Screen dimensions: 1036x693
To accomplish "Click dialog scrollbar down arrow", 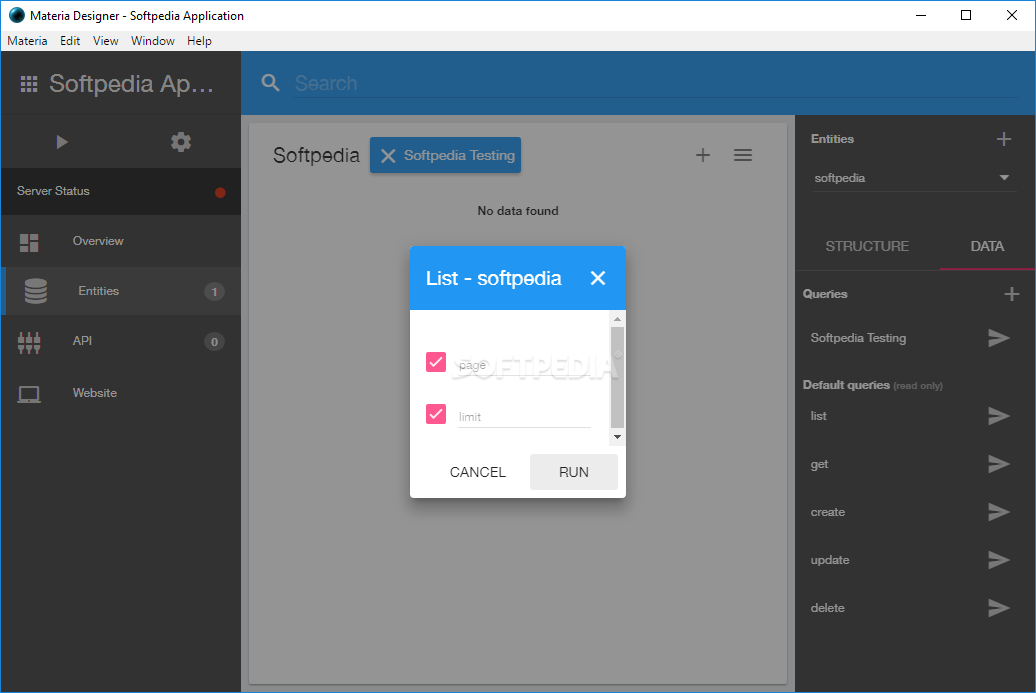I will 617,437.
